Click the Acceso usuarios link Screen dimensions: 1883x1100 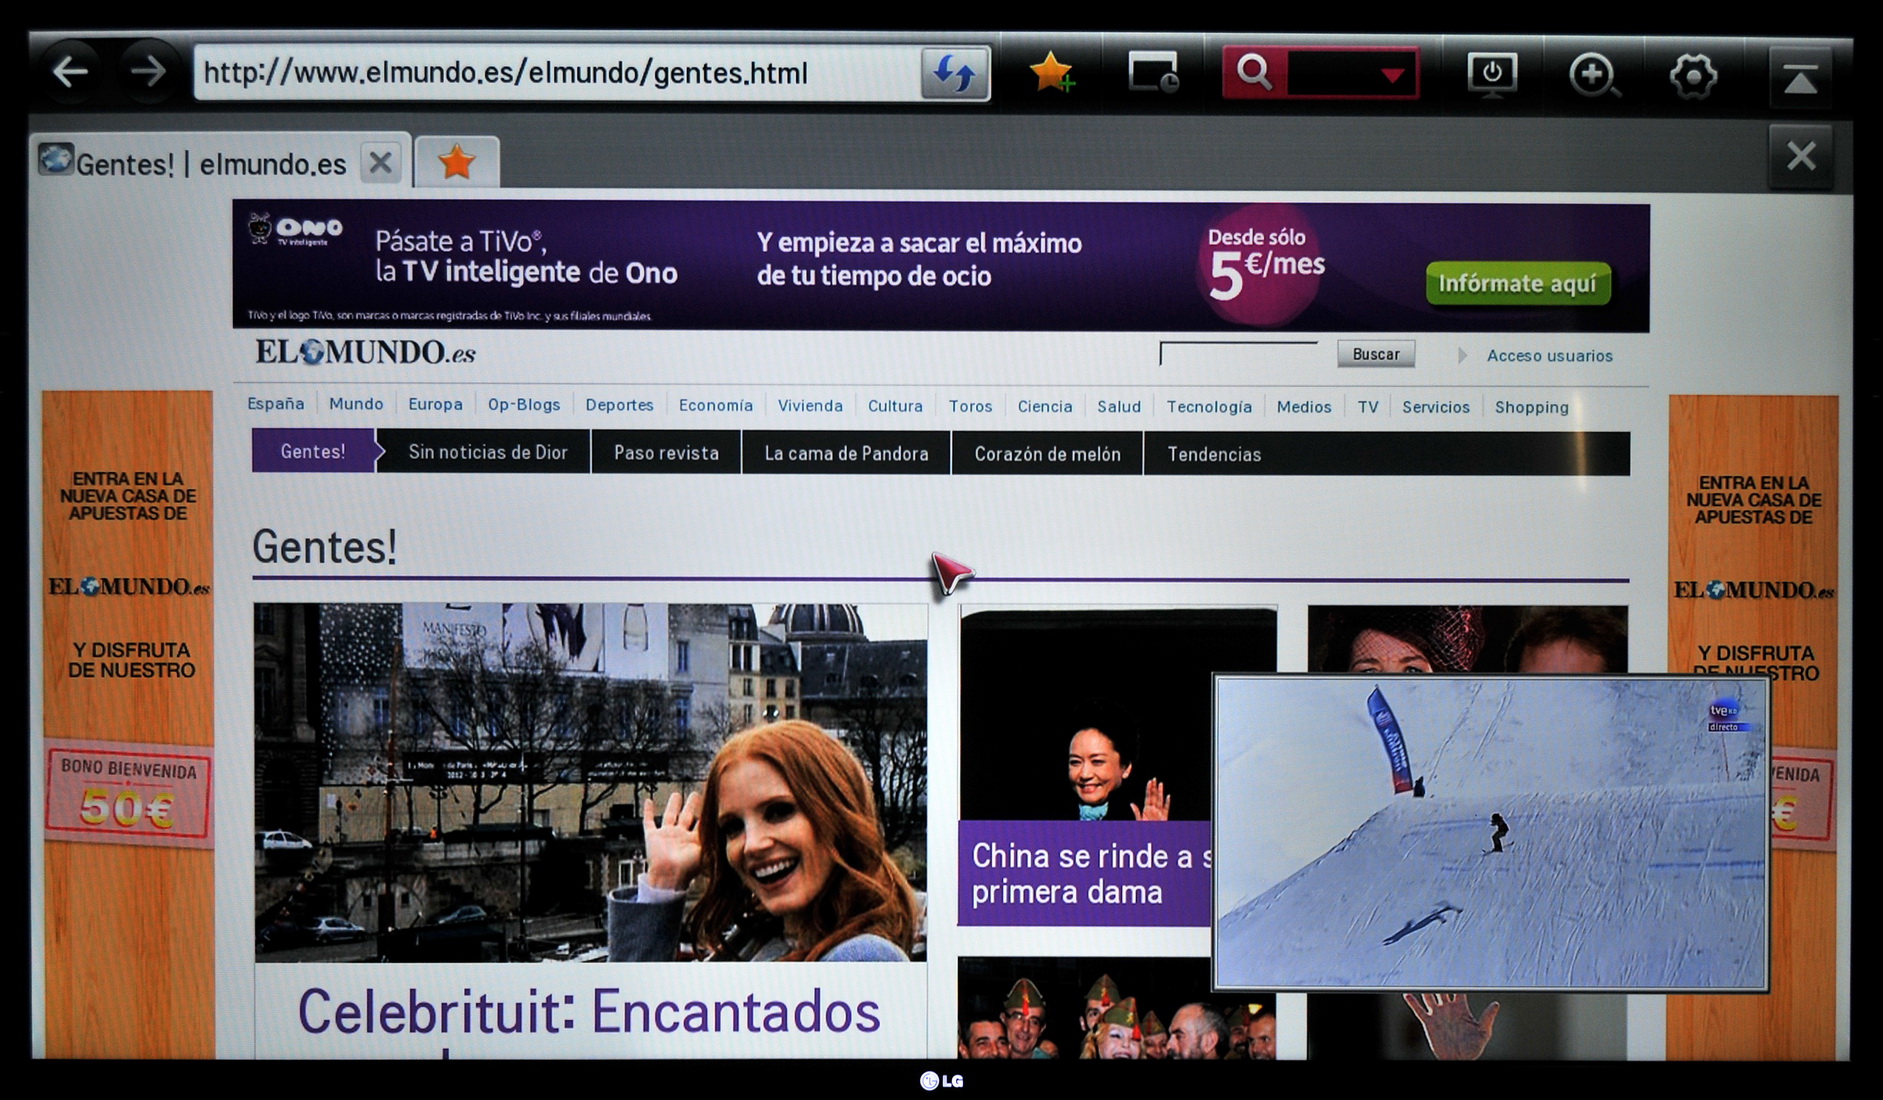(x=1548, y=356)
